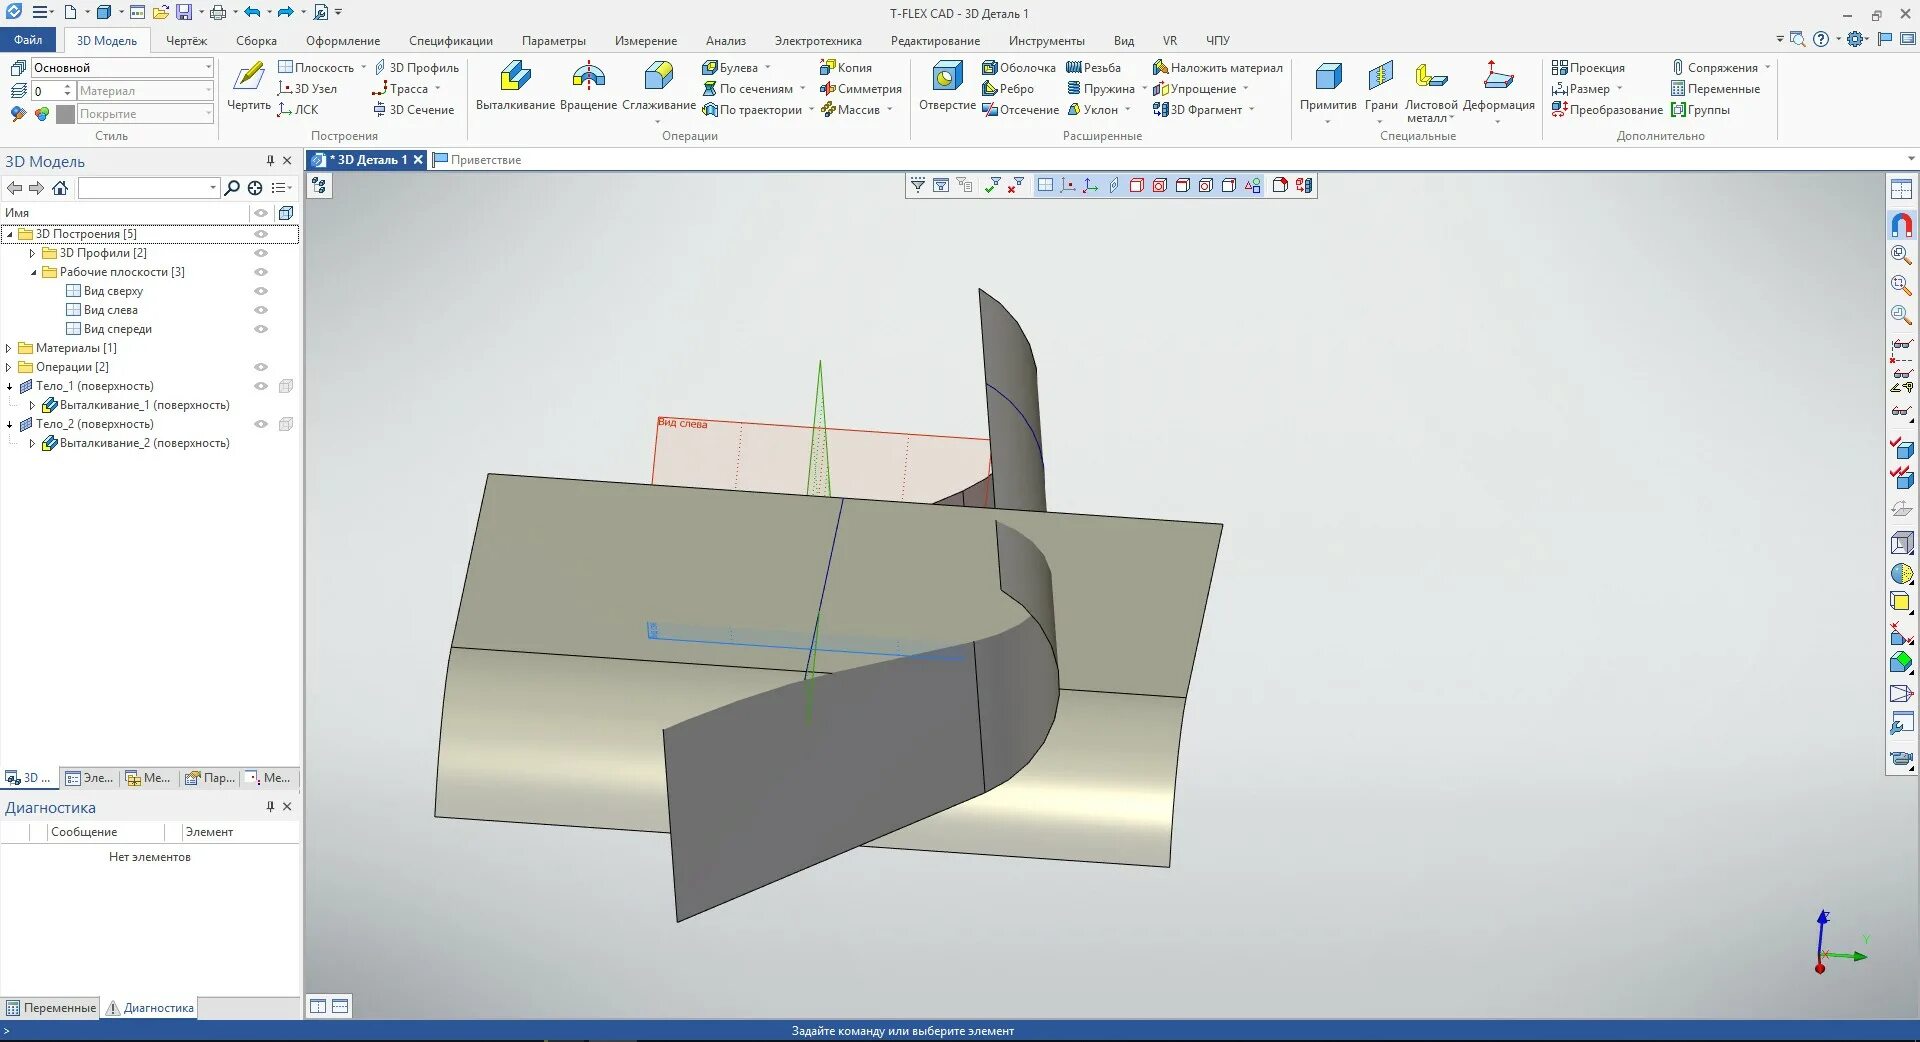The height and width of the screenshot is (1042, 1920).
Task: Click the Сопряжения tool
Action: pyautogui.click(x=1714, y=67)
